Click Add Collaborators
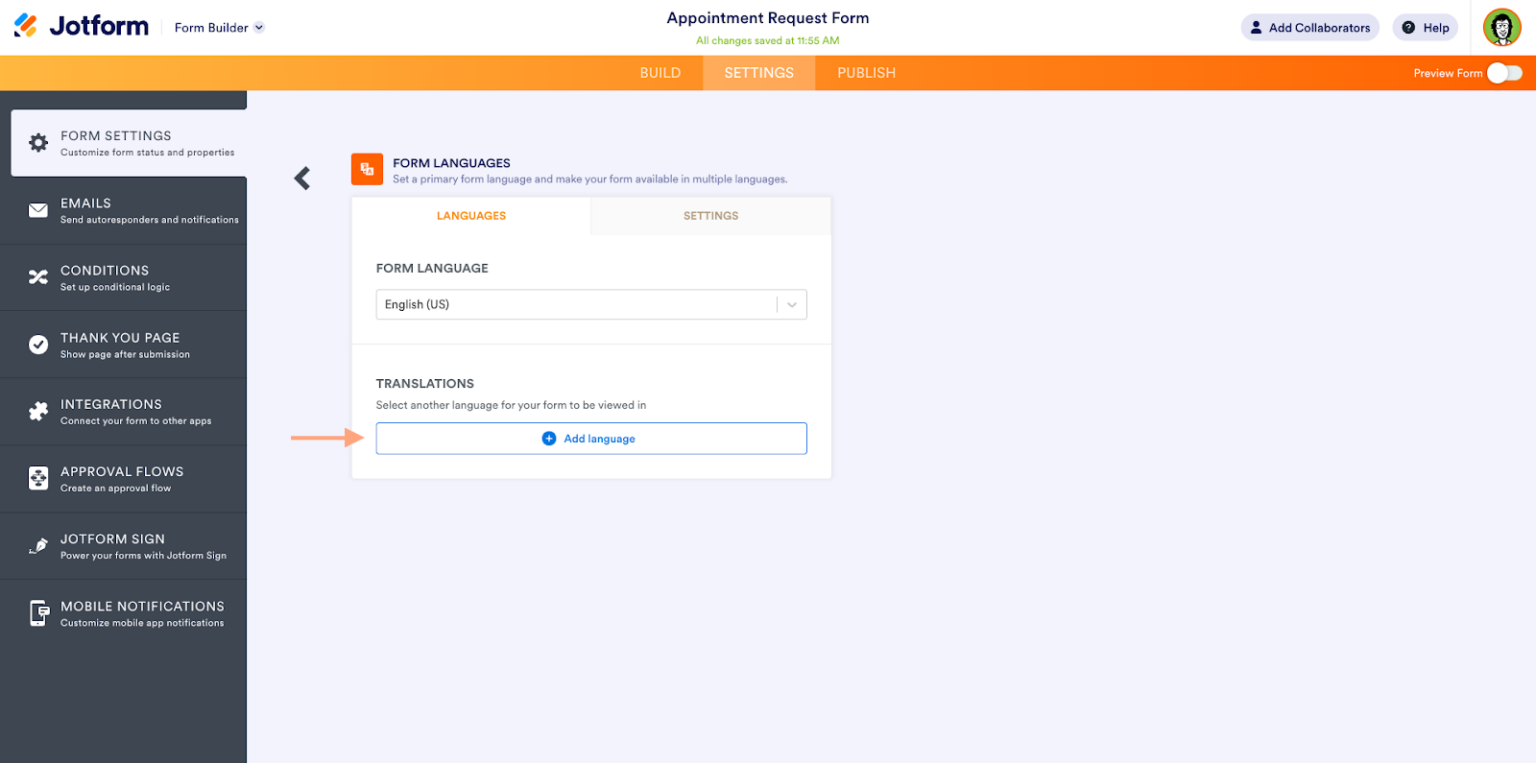Image resolution: width=1536 pixels, height=763 pixels. (x=1310, y=27)
